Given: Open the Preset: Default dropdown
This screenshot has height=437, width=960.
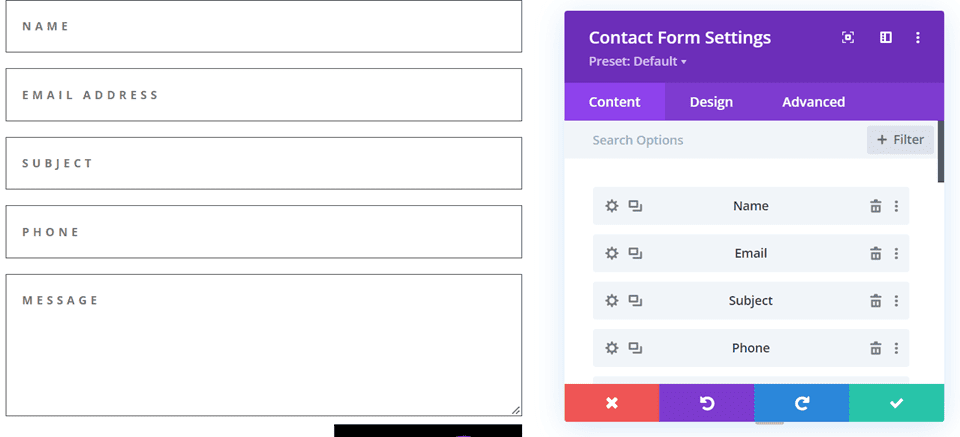Looking at the screenshot, I should (638, 62).
